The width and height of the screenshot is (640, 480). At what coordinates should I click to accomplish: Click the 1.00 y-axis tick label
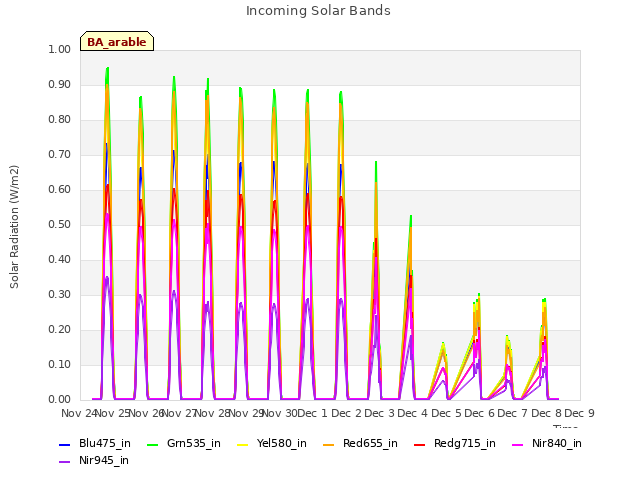(x=59, y=49)
